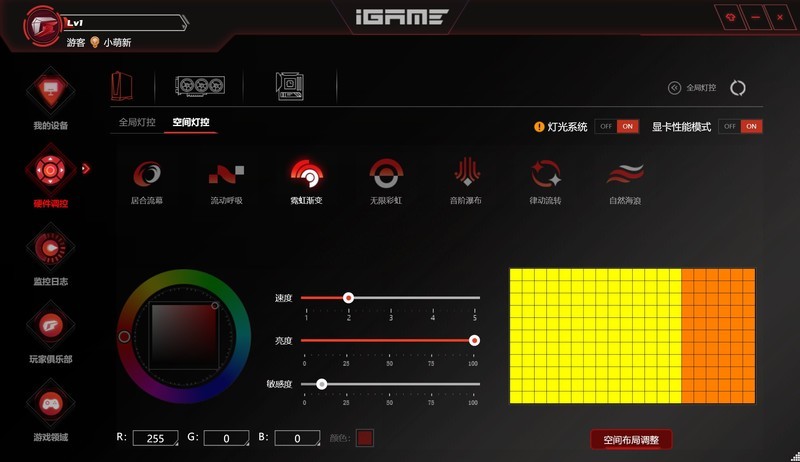Select the graphics card device icon
This screenshot has width=800, height=462.
200,86
